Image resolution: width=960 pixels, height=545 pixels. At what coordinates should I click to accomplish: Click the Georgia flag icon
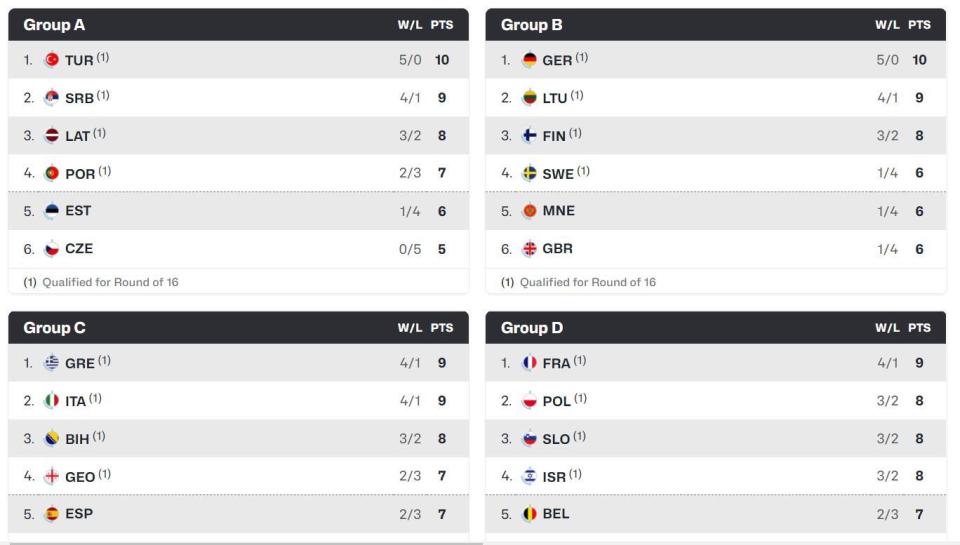(x=52, y=476)
